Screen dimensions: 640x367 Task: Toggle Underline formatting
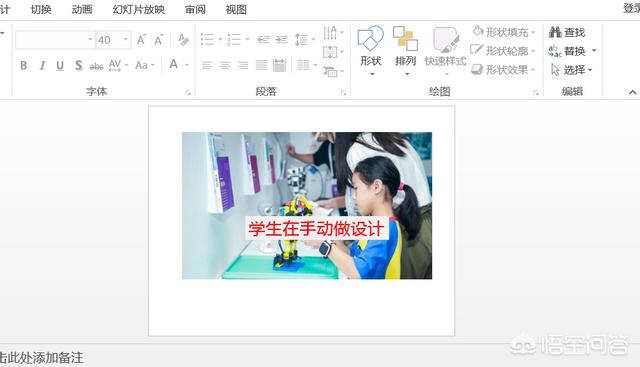pyautogui.click(x=60, y=65)
